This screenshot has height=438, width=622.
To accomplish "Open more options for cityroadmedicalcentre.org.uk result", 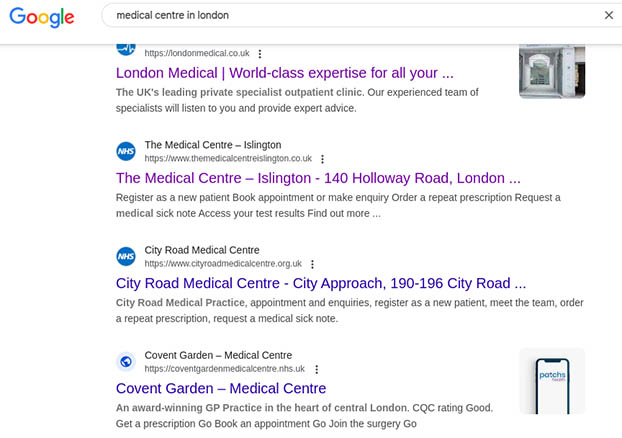I will (312, 264).
